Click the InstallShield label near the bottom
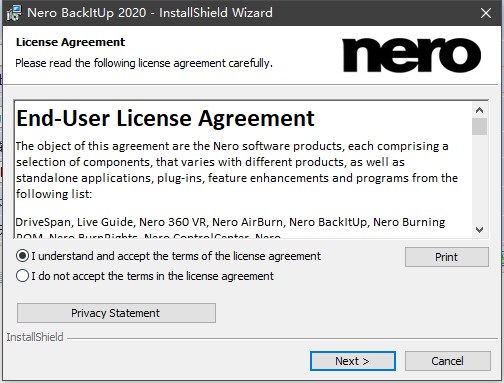This screenshot has width=504, height=383. [35, 337]
